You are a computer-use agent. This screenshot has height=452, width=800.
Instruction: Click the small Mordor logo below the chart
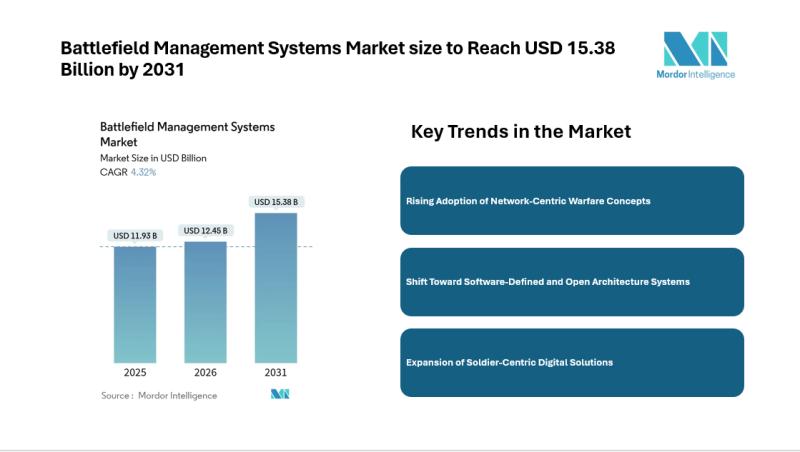[x=280, y=394]
